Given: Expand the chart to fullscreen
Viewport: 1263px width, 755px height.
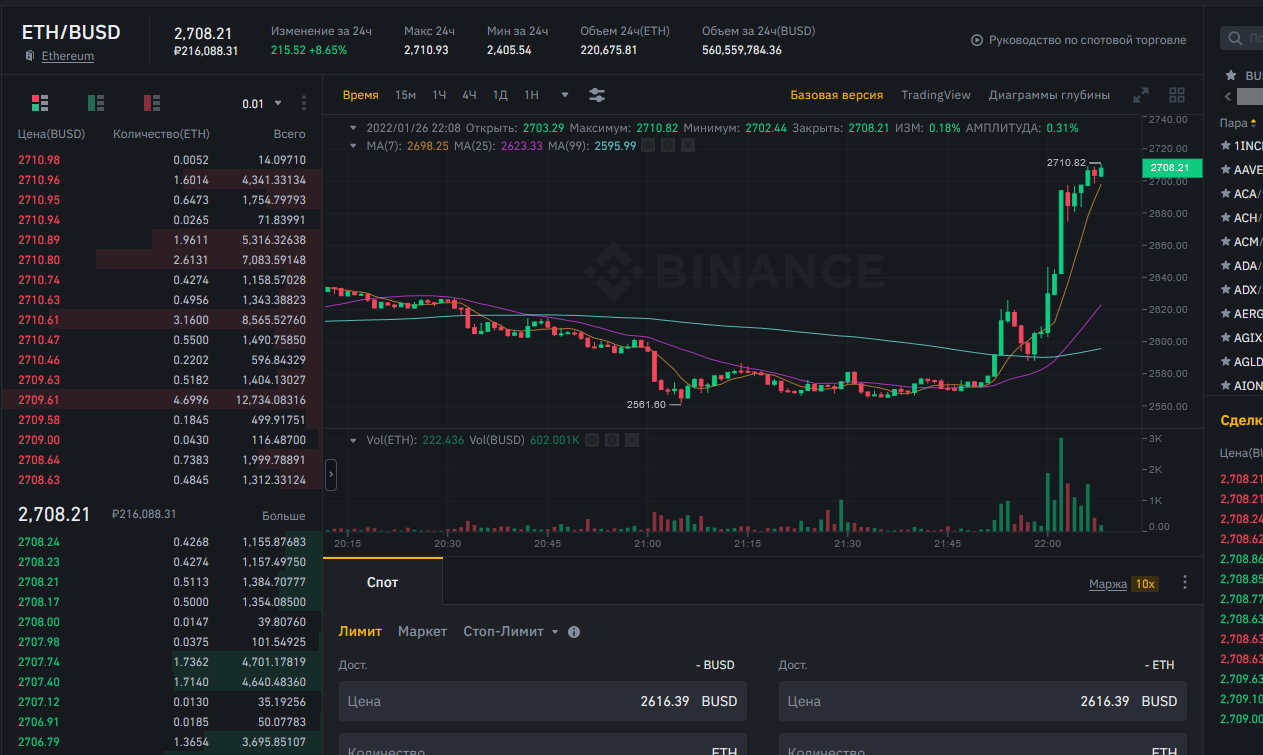Looking at the screenshot, I should (x=1140, y=95).
